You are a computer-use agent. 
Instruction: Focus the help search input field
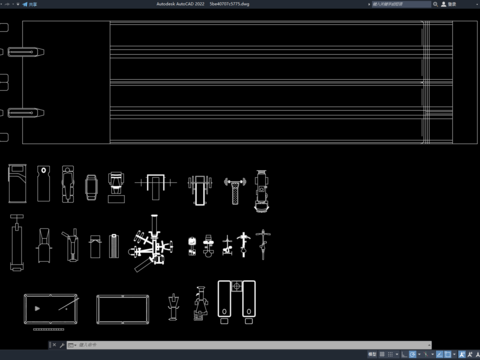pos(401,4)
